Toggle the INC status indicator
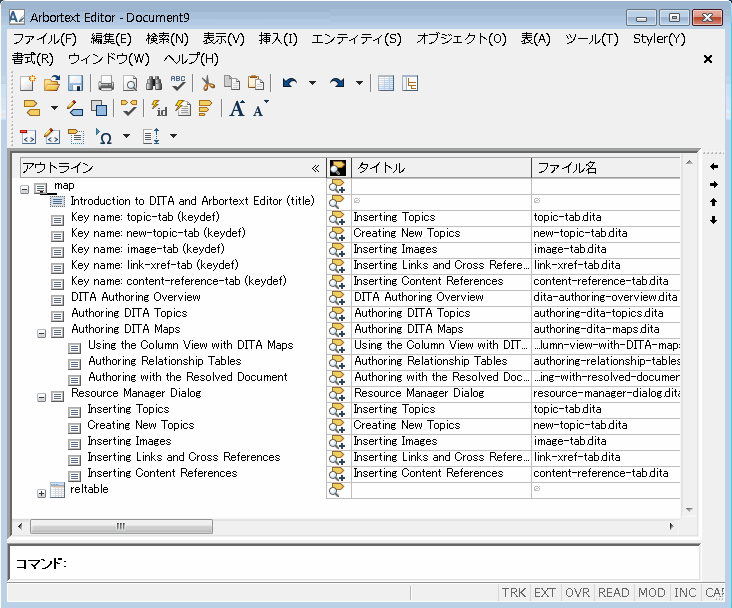The width and height of the screenshot is (732, 608). [685, 593]
